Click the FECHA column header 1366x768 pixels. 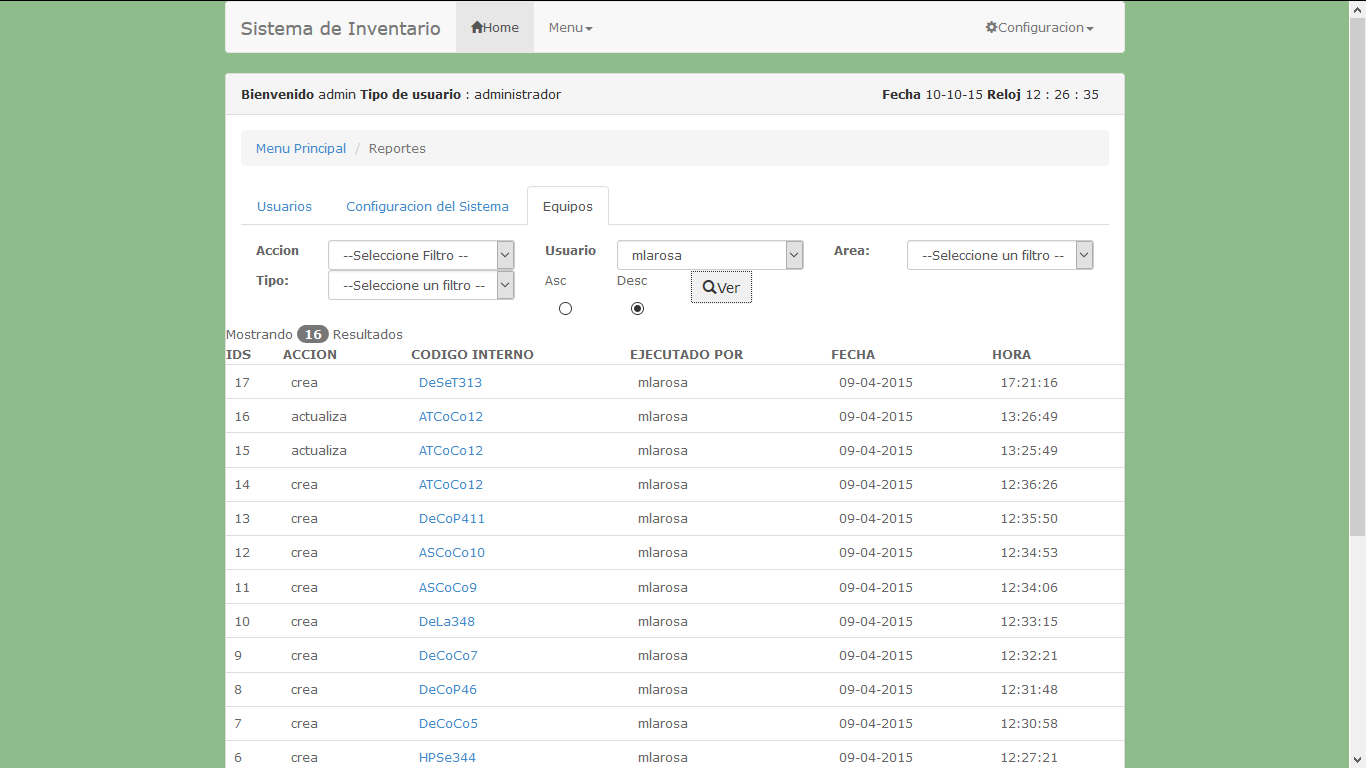point(853,354)
